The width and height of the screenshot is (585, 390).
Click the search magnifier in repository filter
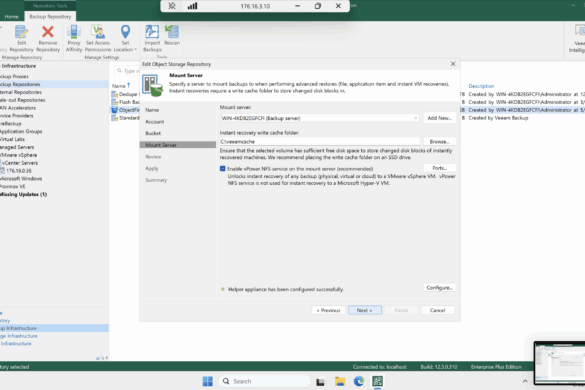(x=119, y=71)
